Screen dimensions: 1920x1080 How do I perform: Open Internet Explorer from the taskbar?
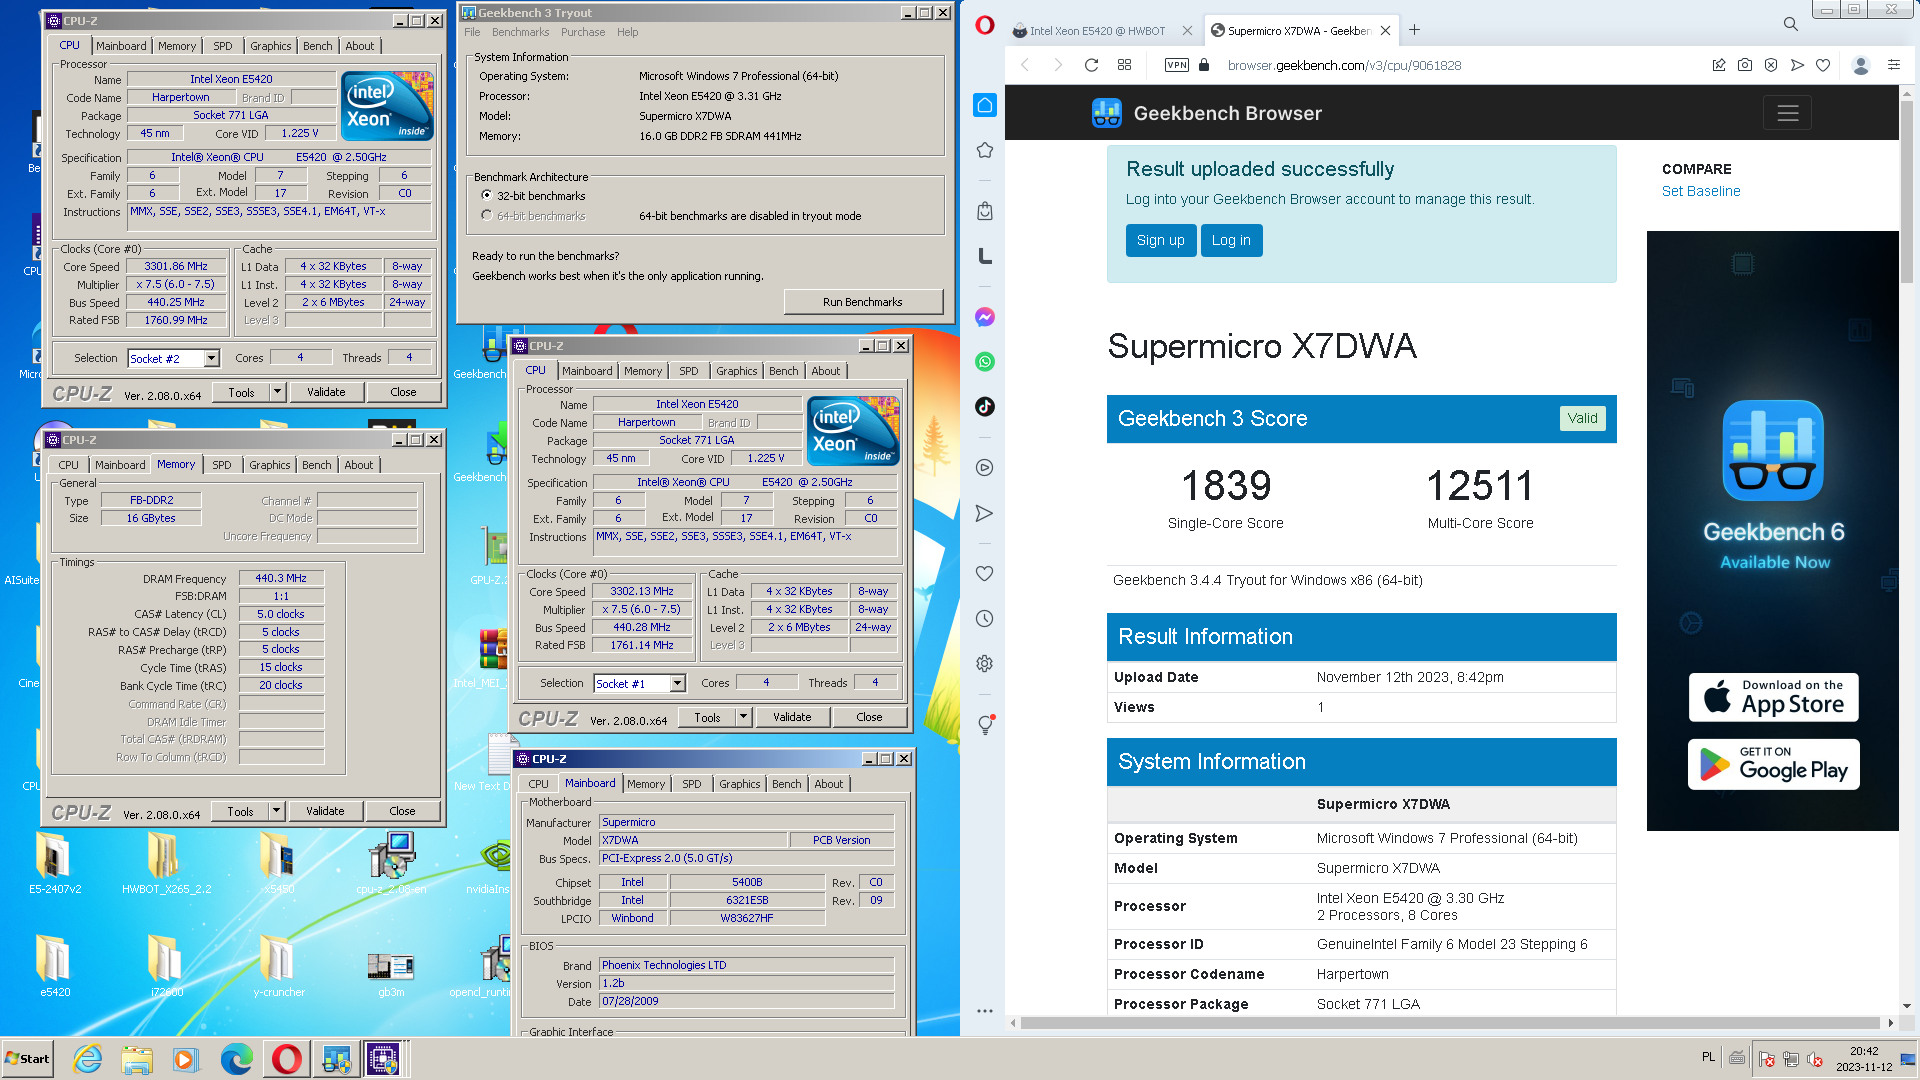click(88, 1059)
